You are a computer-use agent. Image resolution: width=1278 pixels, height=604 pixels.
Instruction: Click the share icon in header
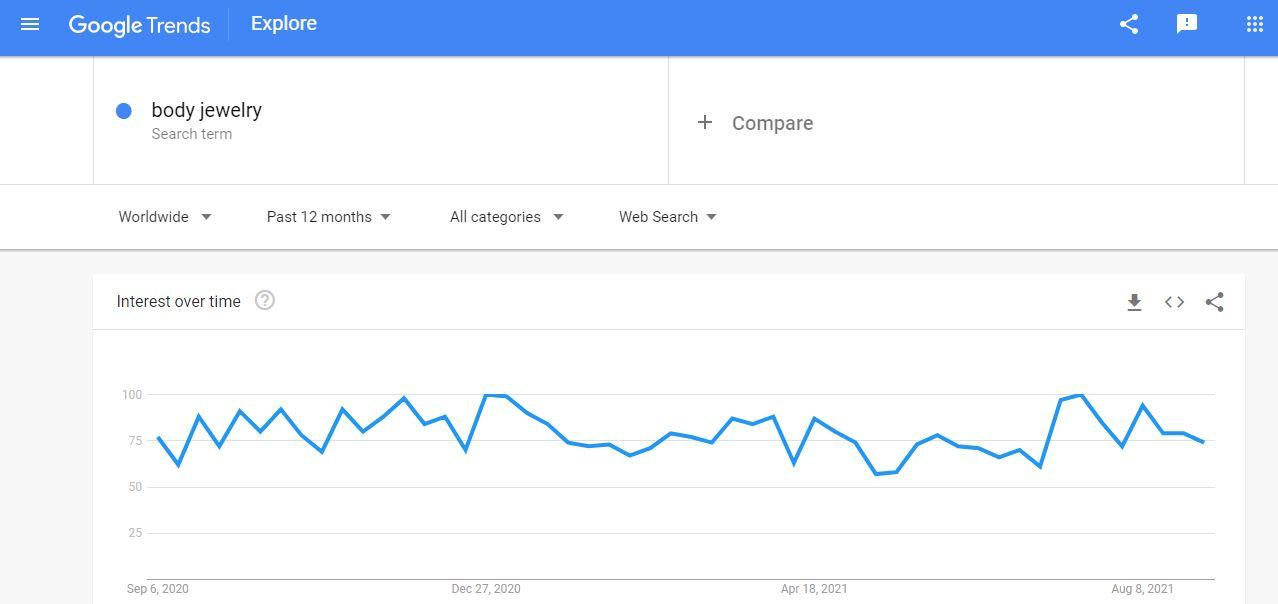[x=1129, y=24]
